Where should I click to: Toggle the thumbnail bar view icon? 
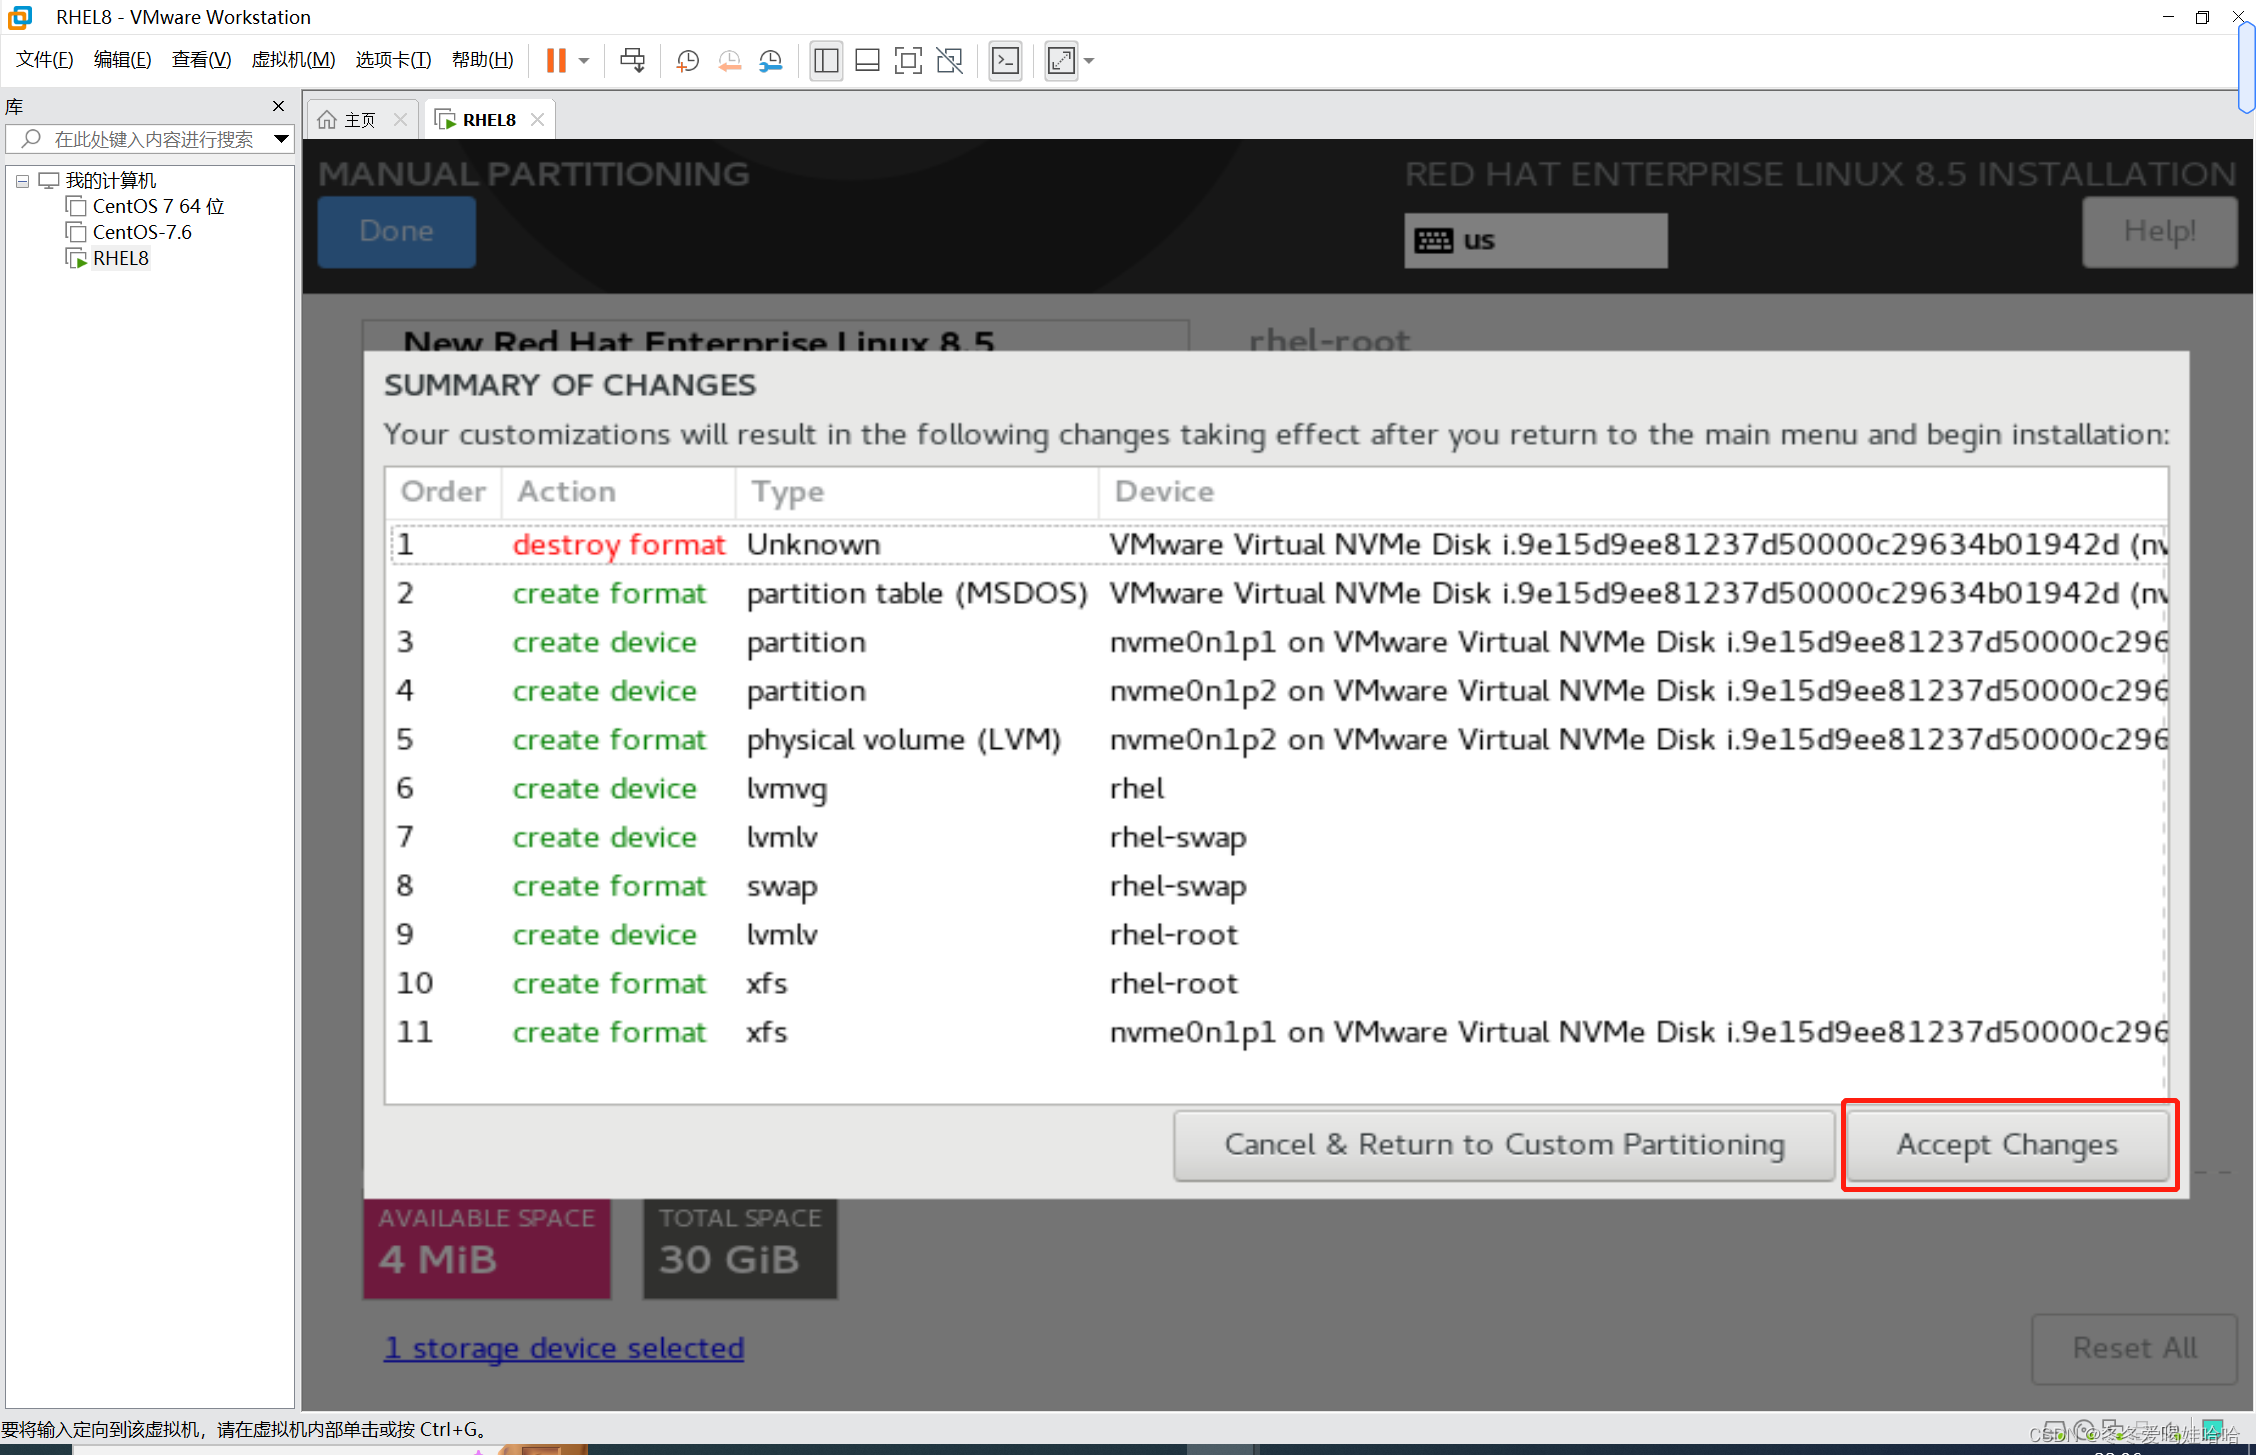867,61
